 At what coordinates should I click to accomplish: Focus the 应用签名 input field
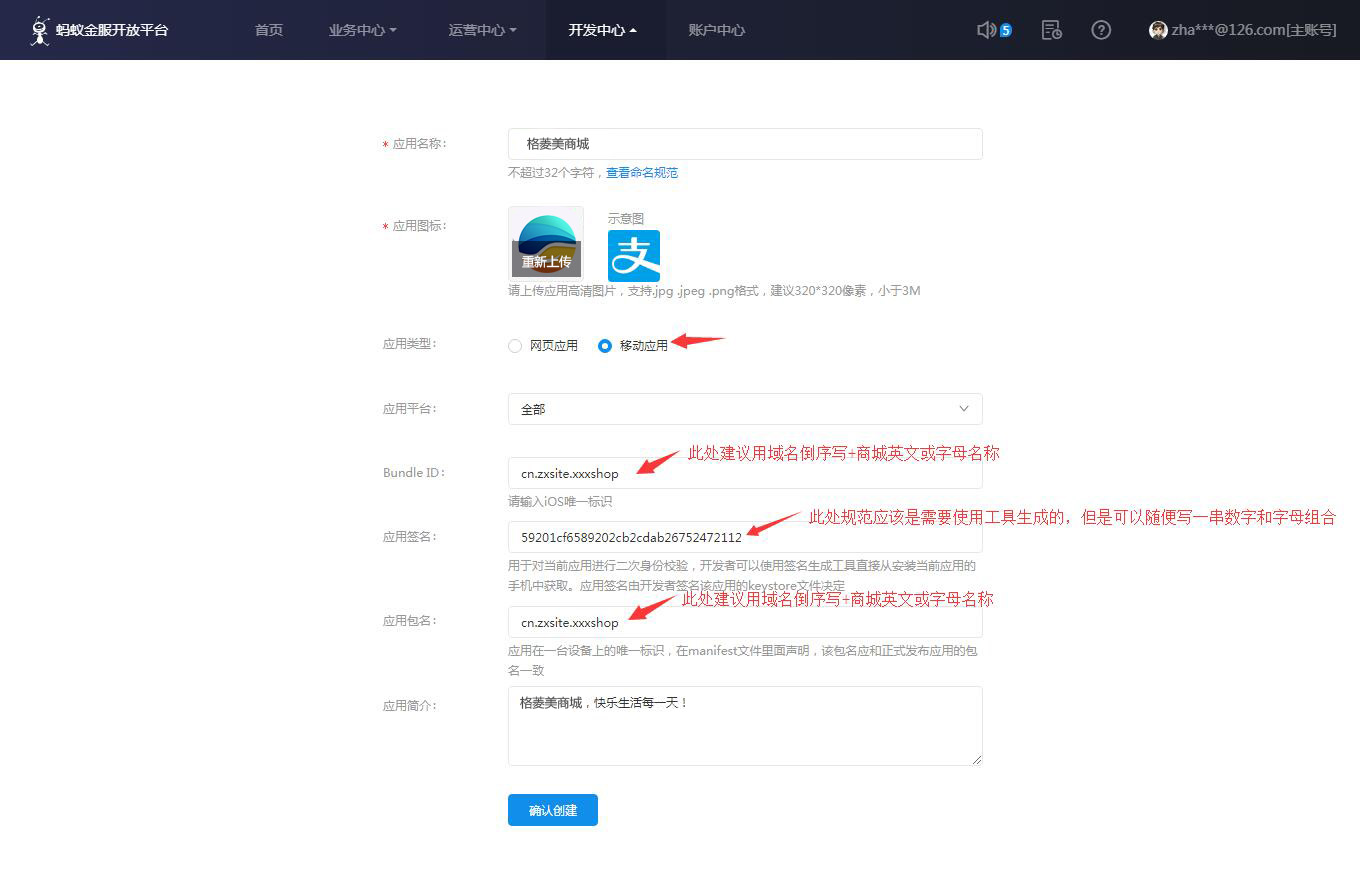tap(745, 537)
